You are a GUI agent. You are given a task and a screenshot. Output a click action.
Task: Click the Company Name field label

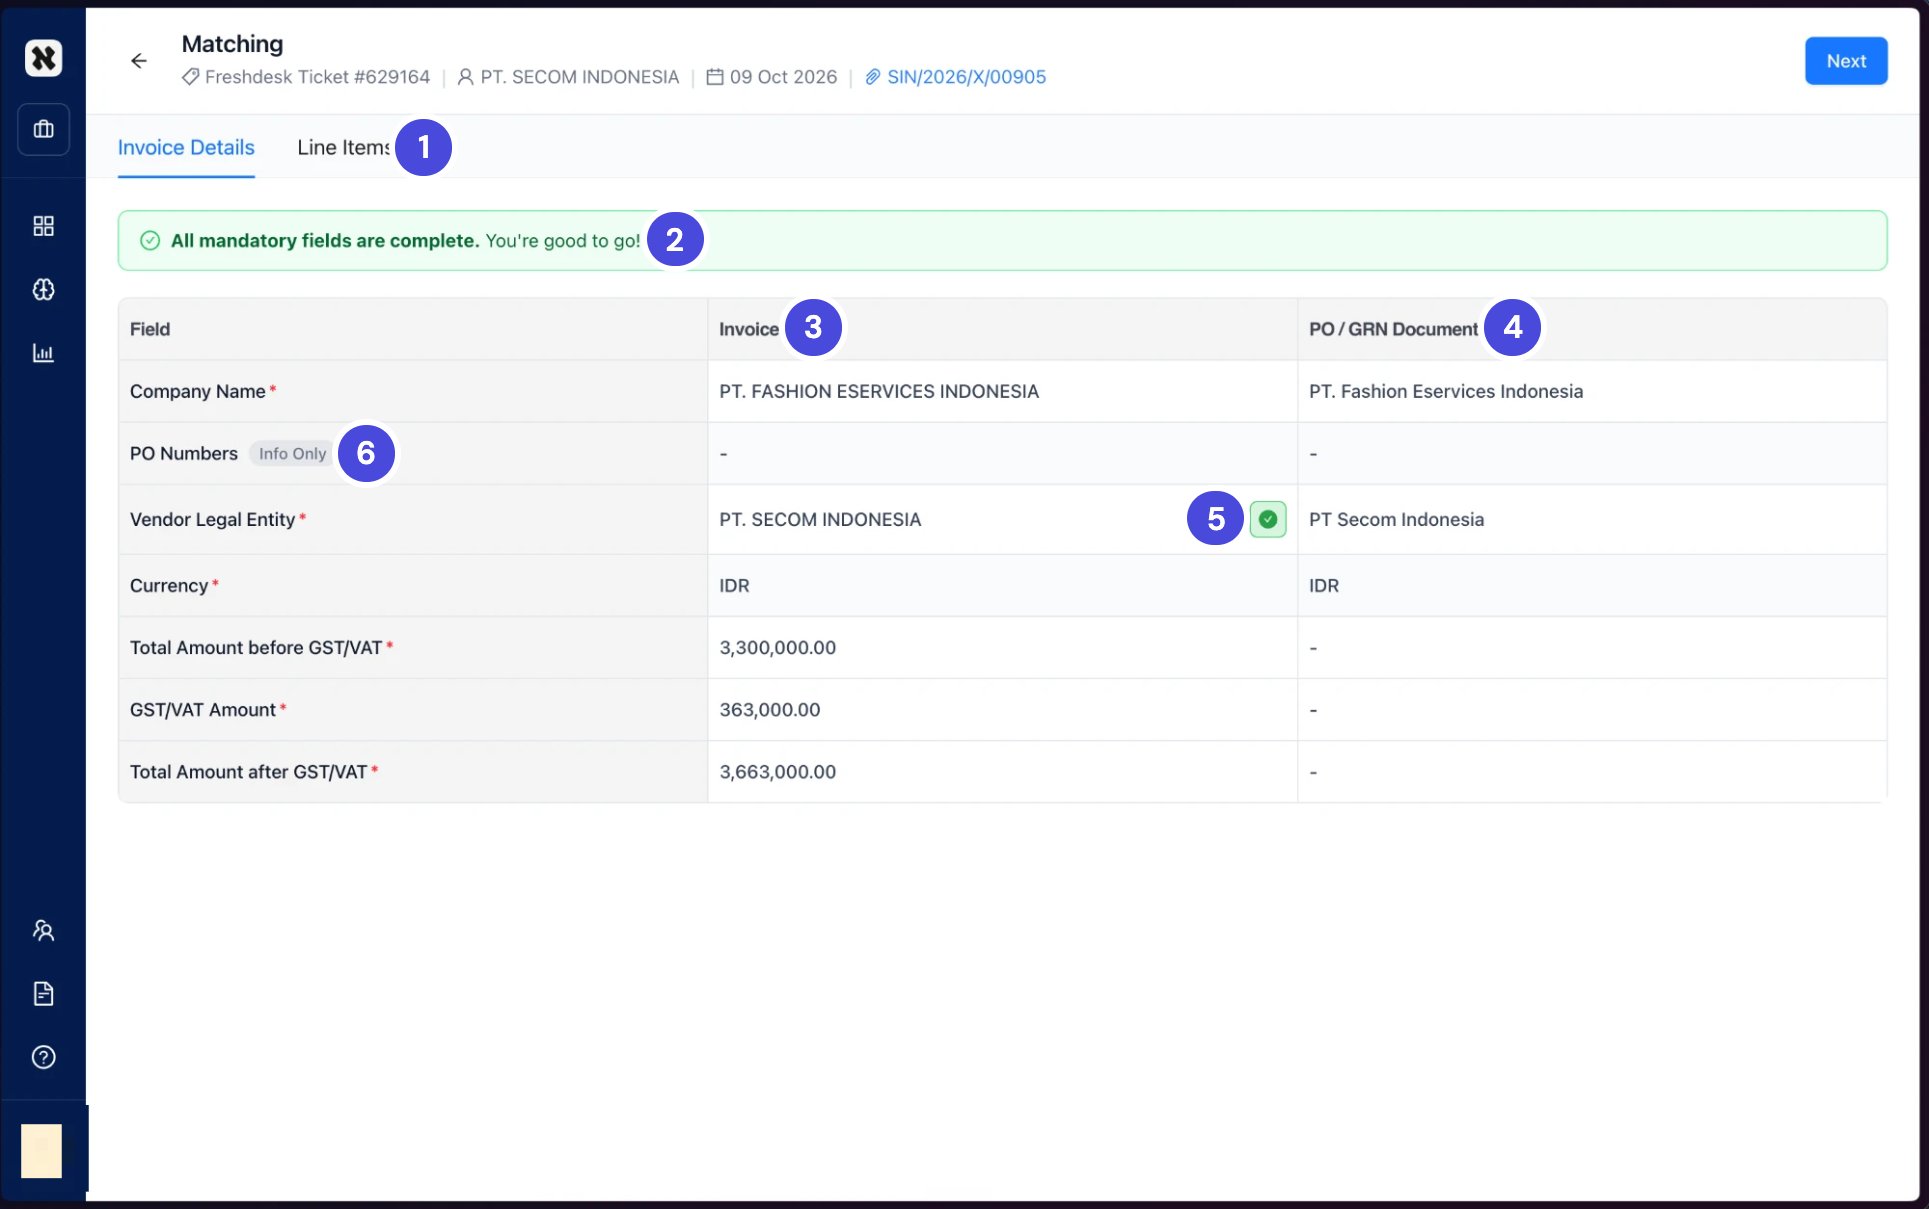click(x=198, y=391)
